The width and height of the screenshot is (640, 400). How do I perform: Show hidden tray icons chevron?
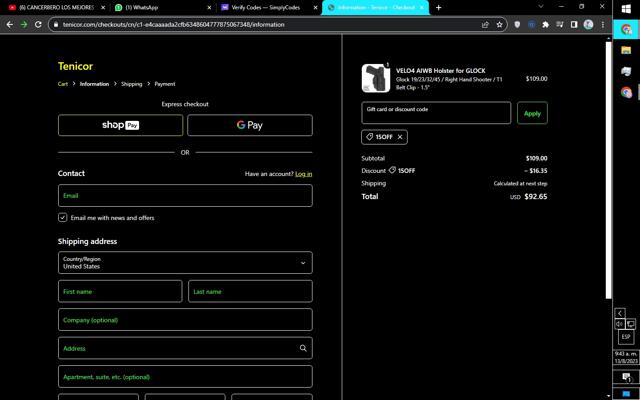pyautogui.click(x=620, y=313)
